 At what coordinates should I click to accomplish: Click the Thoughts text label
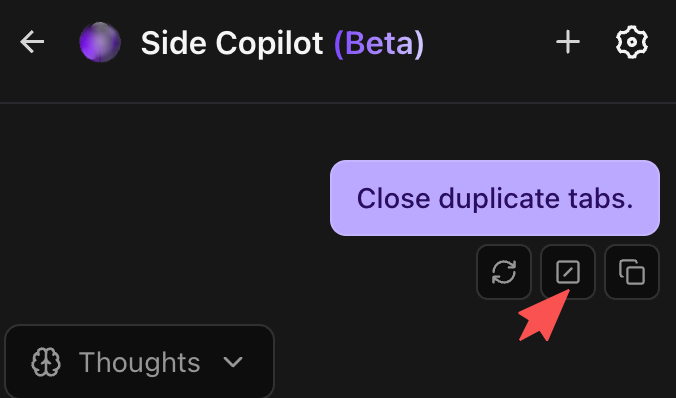pos(140,362)
